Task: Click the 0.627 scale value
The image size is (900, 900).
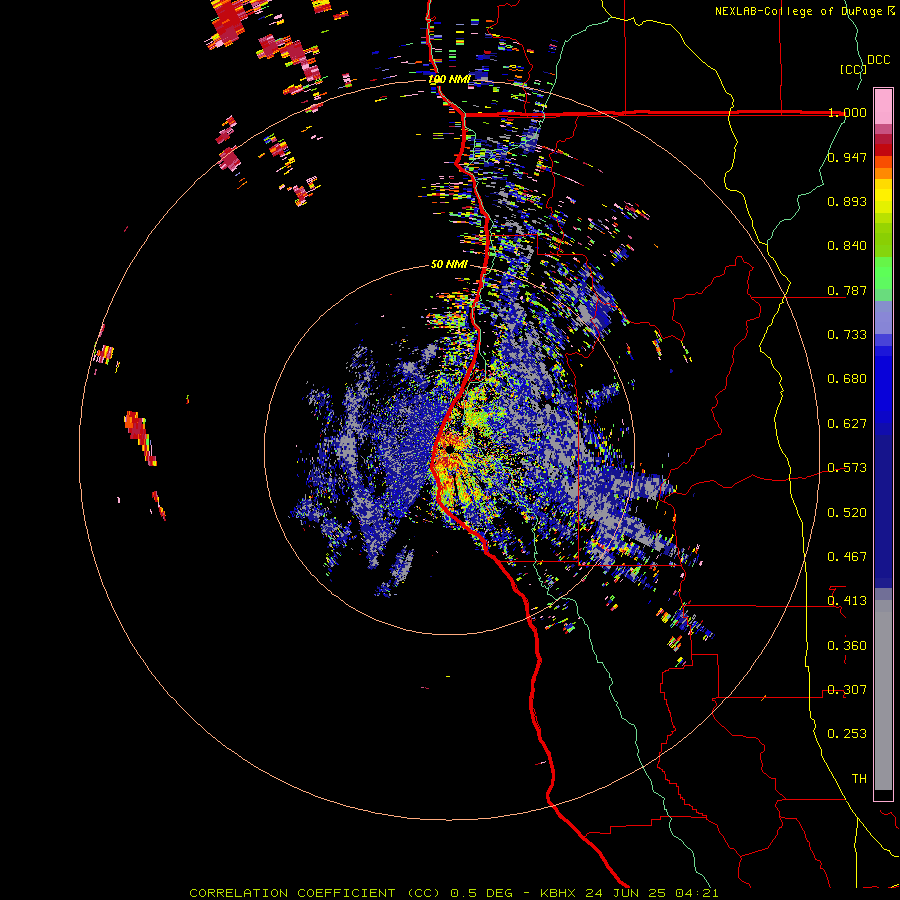Action: coord(847,424)
